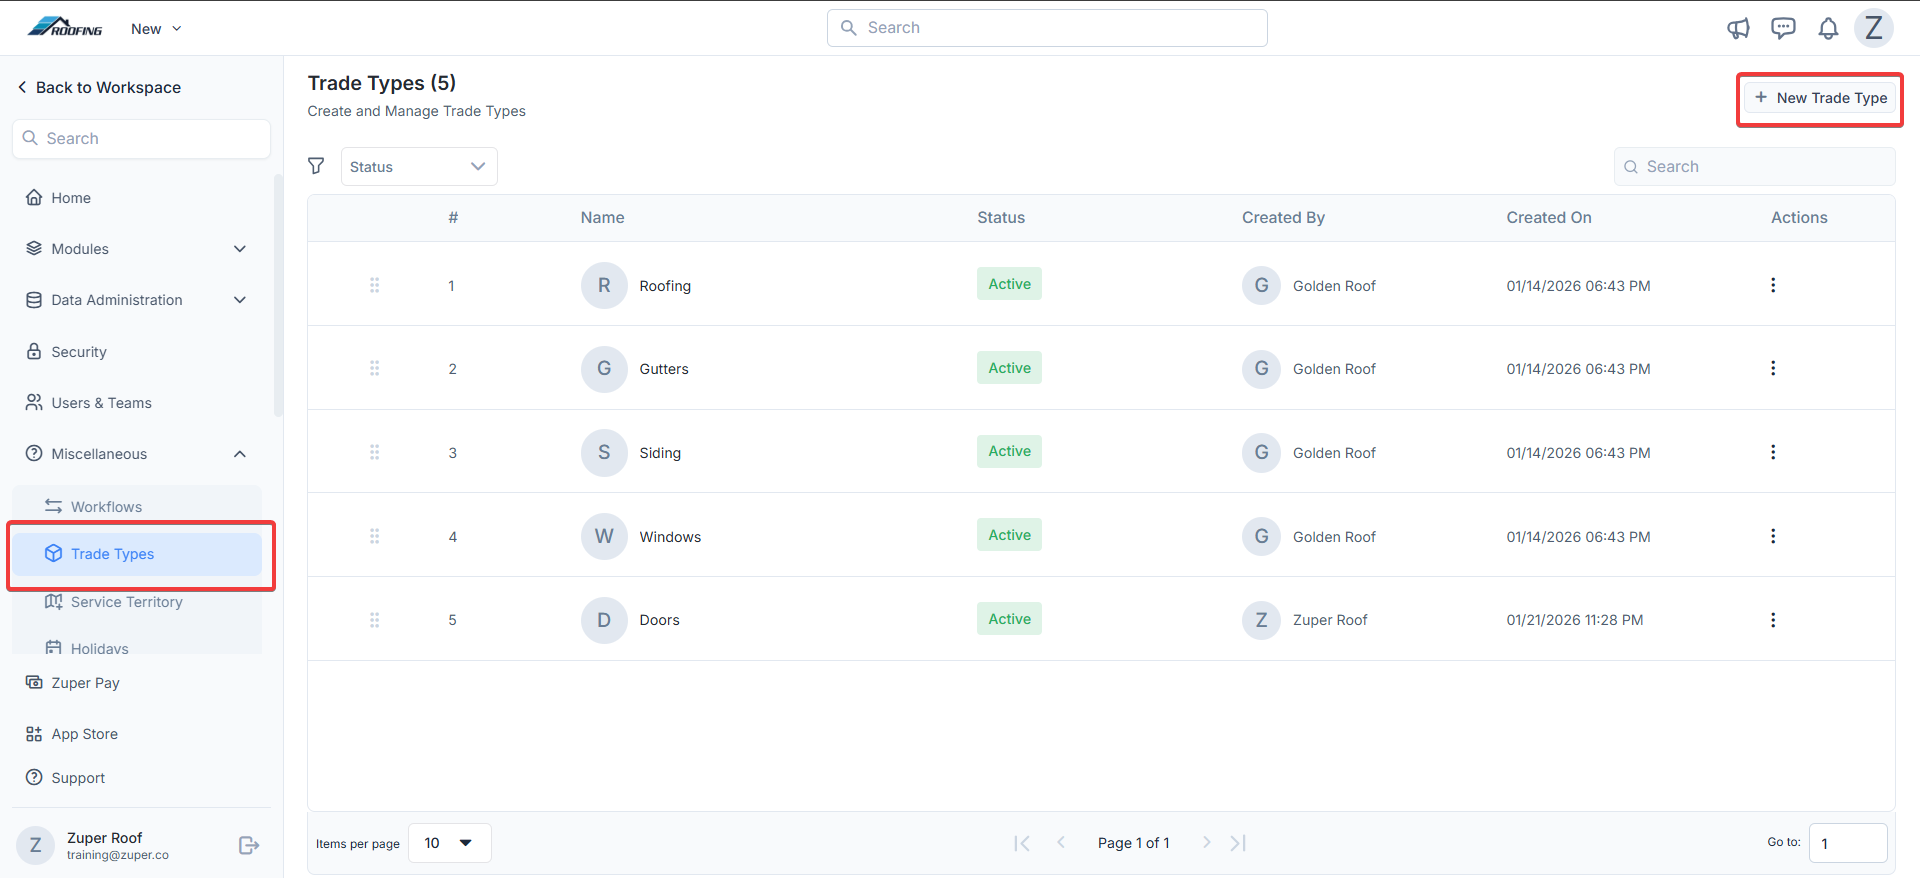The height and width of the screenshot is (878, 1920).
Task: Click the Created On column header
Action: (x=1549, y=218)
